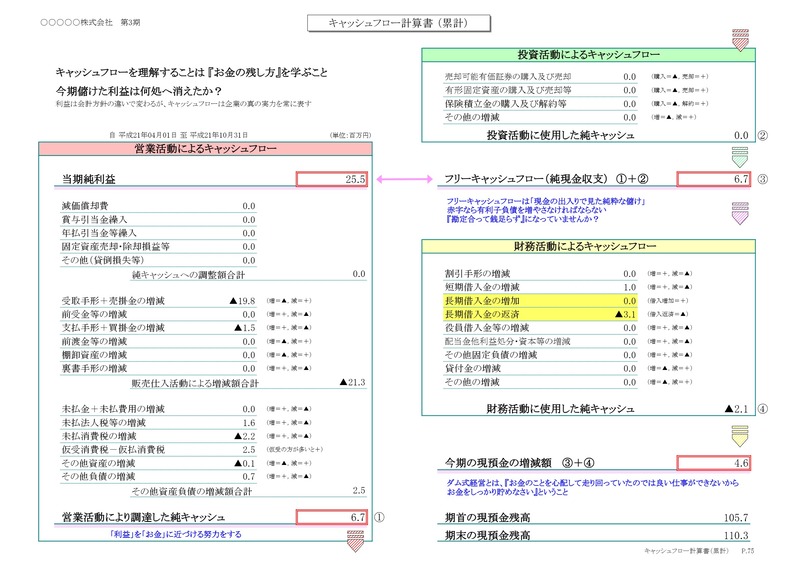Screen dimensions: 799x565
Task: Click the 今期の現預金の増減額 value 4.6
Action: [713, 463]
